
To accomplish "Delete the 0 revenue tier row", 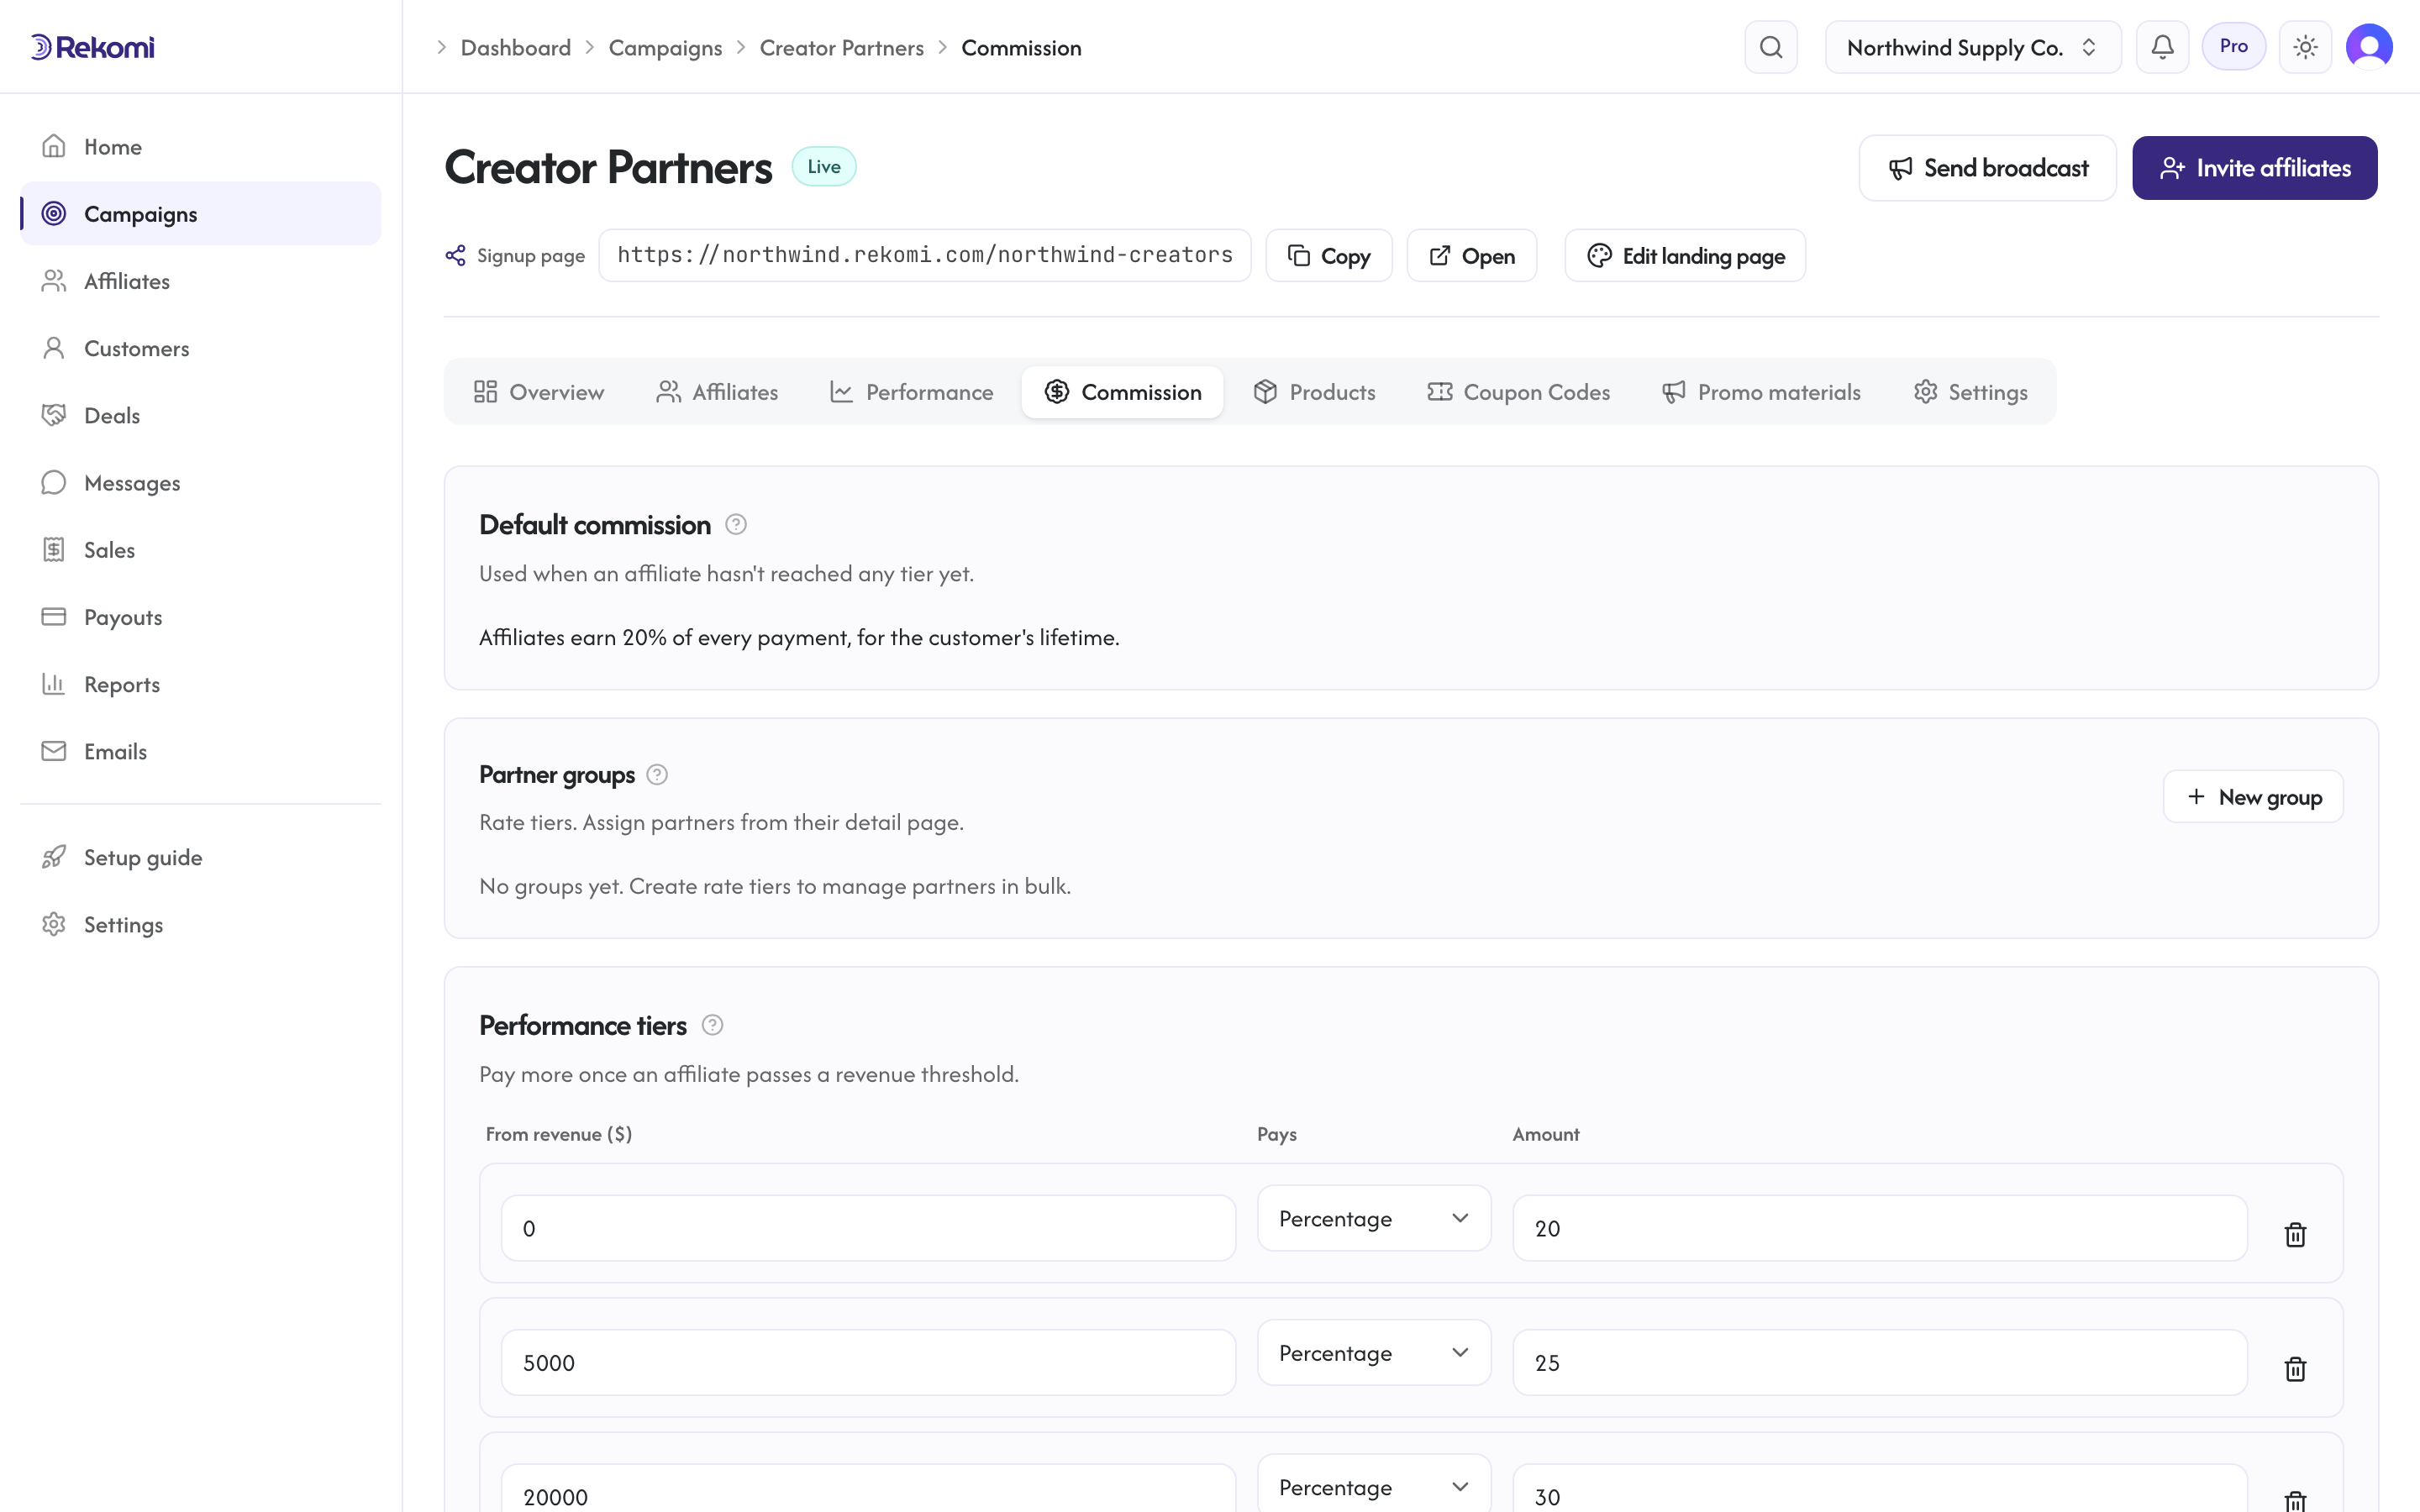I will 2295,1234.
